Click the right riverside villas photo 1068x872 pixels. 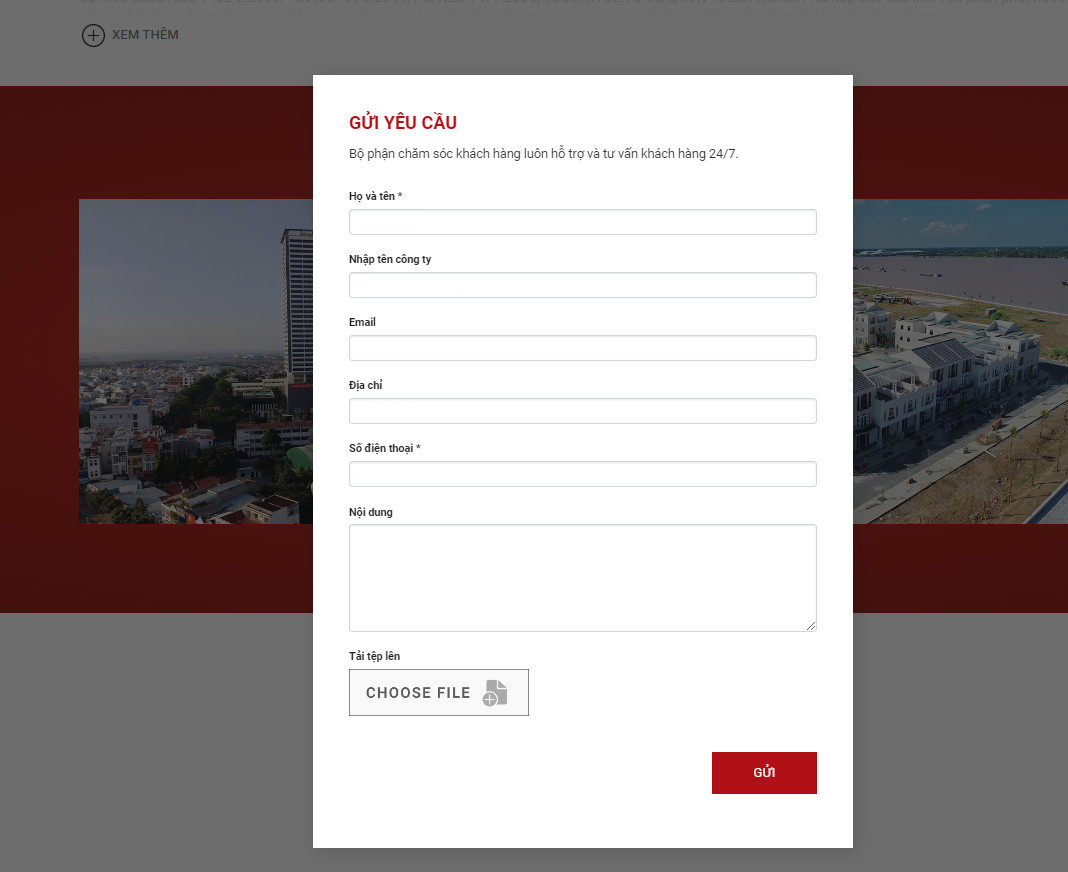(960, 361)
